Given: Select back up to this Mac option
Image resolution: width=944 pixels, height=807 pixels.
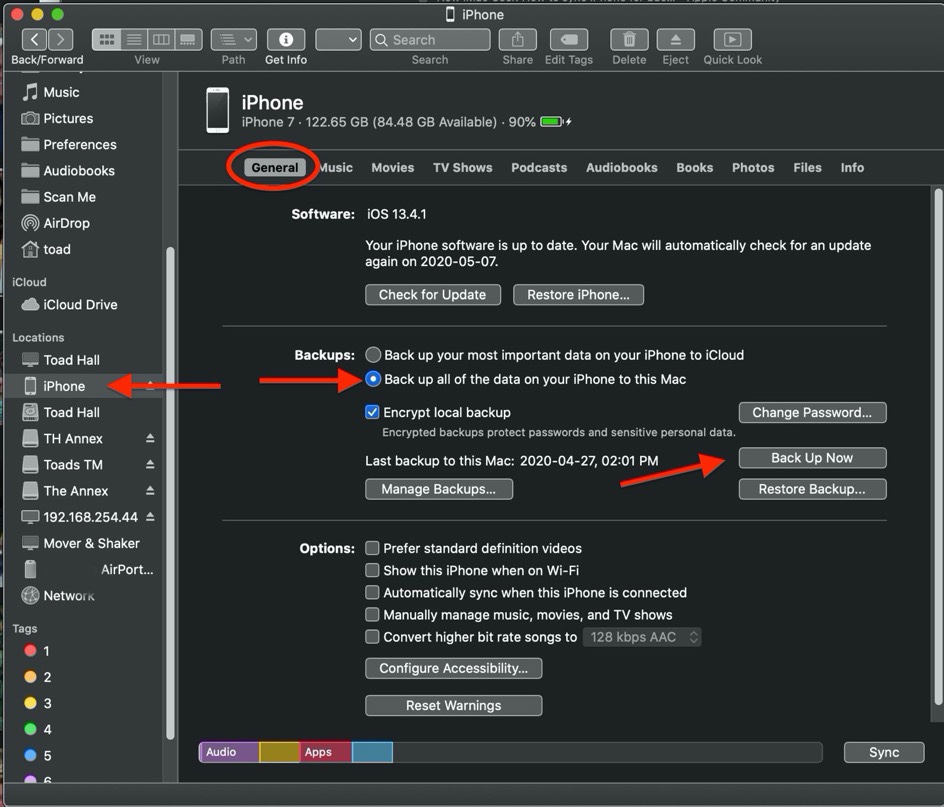Looking at the screenshot, I should pyautogui.click(x=373, y=379).
